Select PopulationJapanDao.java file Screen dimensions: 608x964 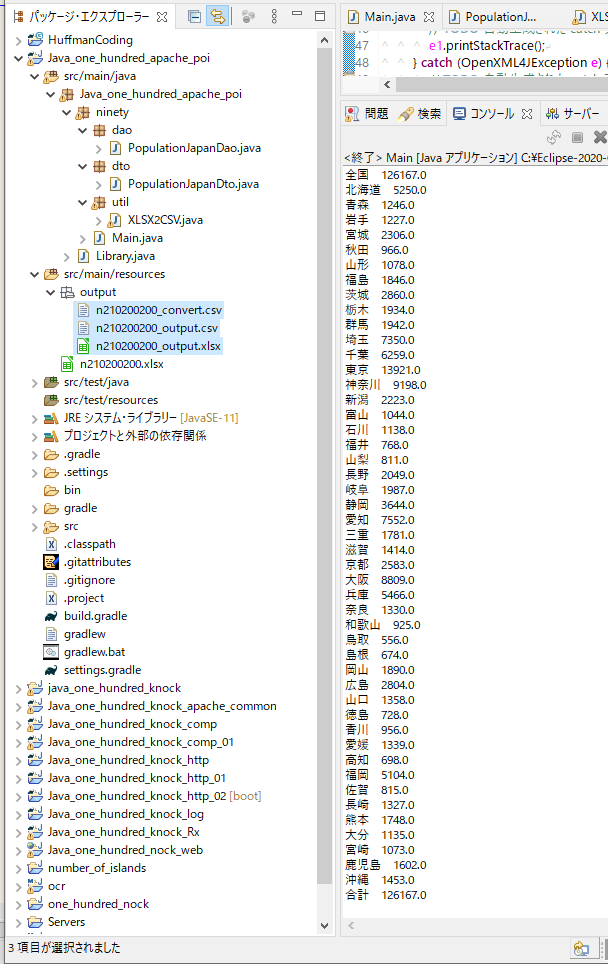tap(194, 148)
